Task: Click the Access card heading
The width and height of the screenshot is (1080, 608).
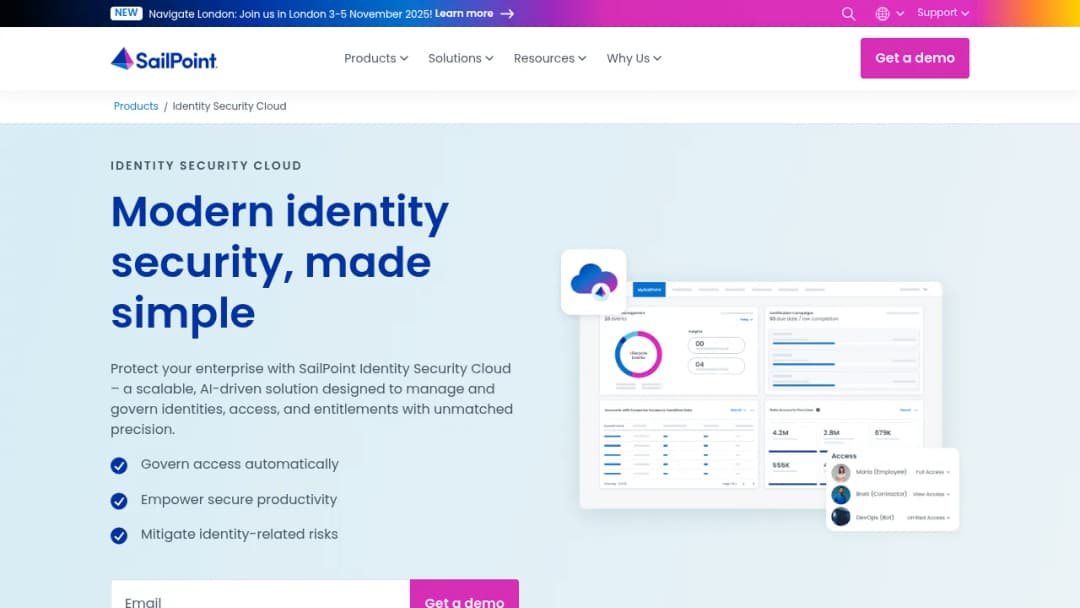Action: pos(844,456)
